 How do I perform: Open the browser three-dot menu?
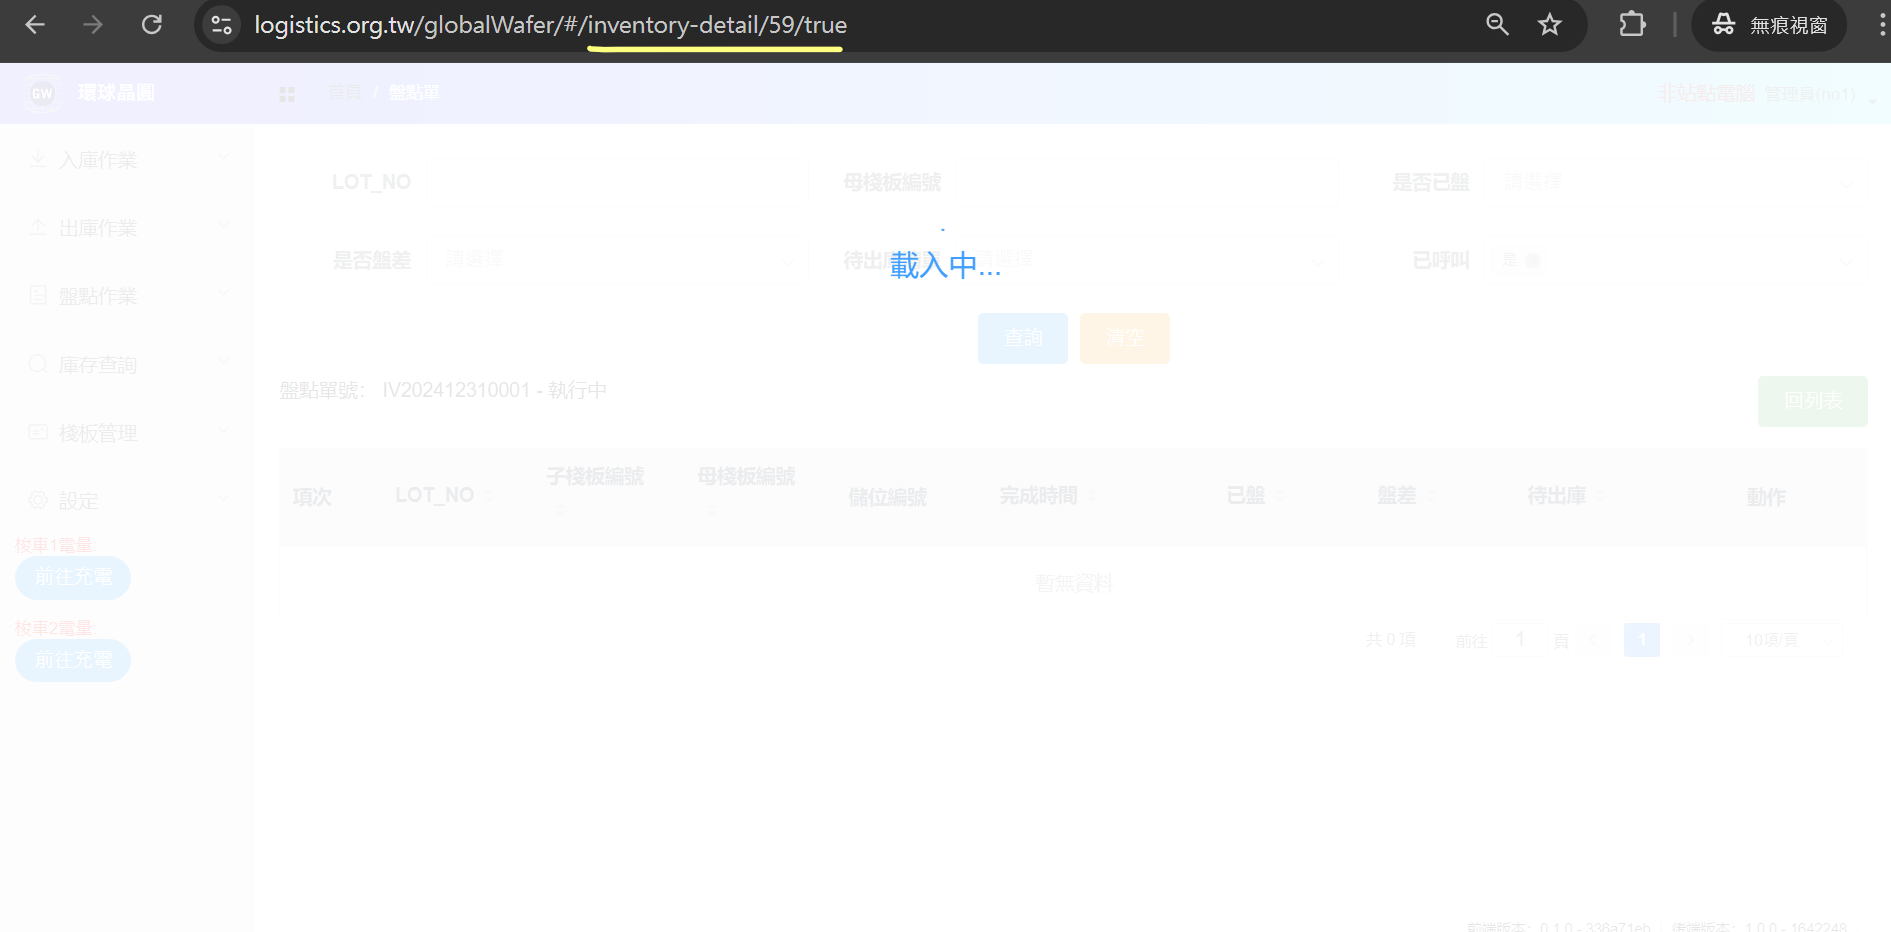click(x=1882, y=24)
